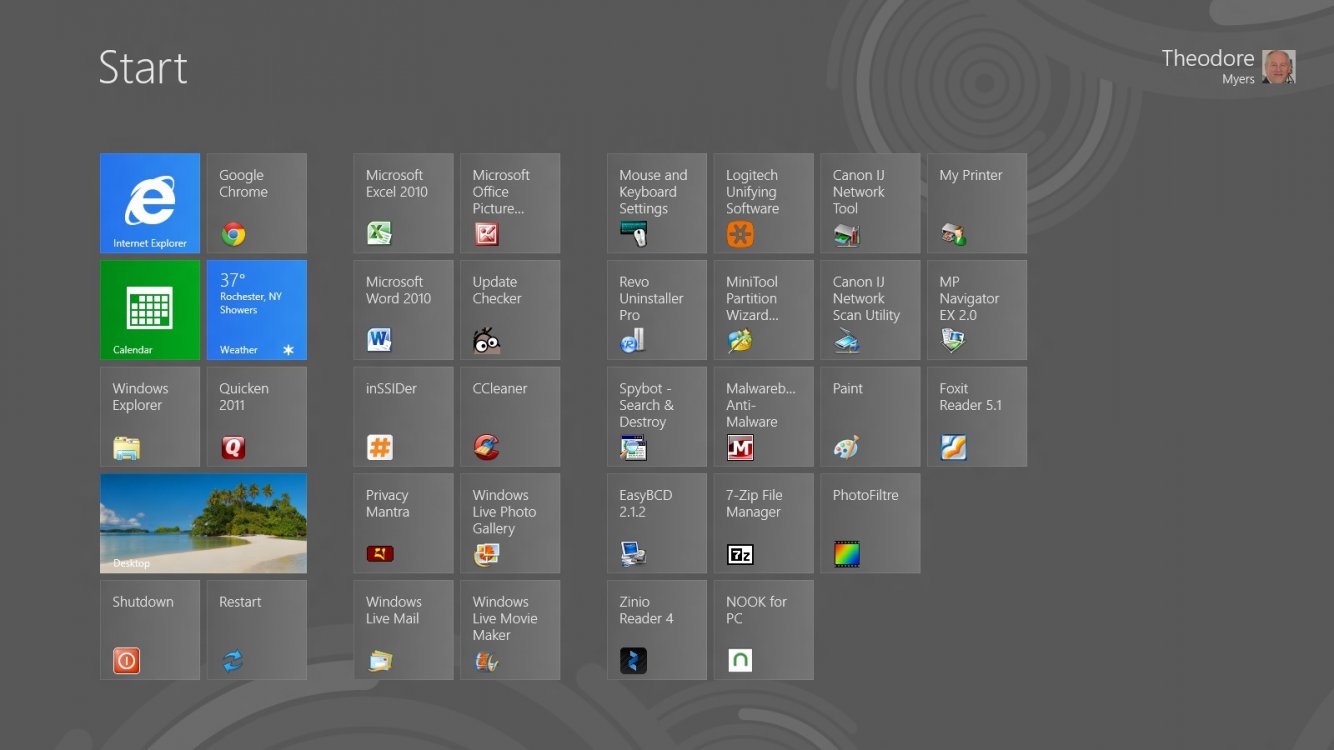Launch Spybot - Search & Destroy

pyautogui.click(x=657, y=417)
